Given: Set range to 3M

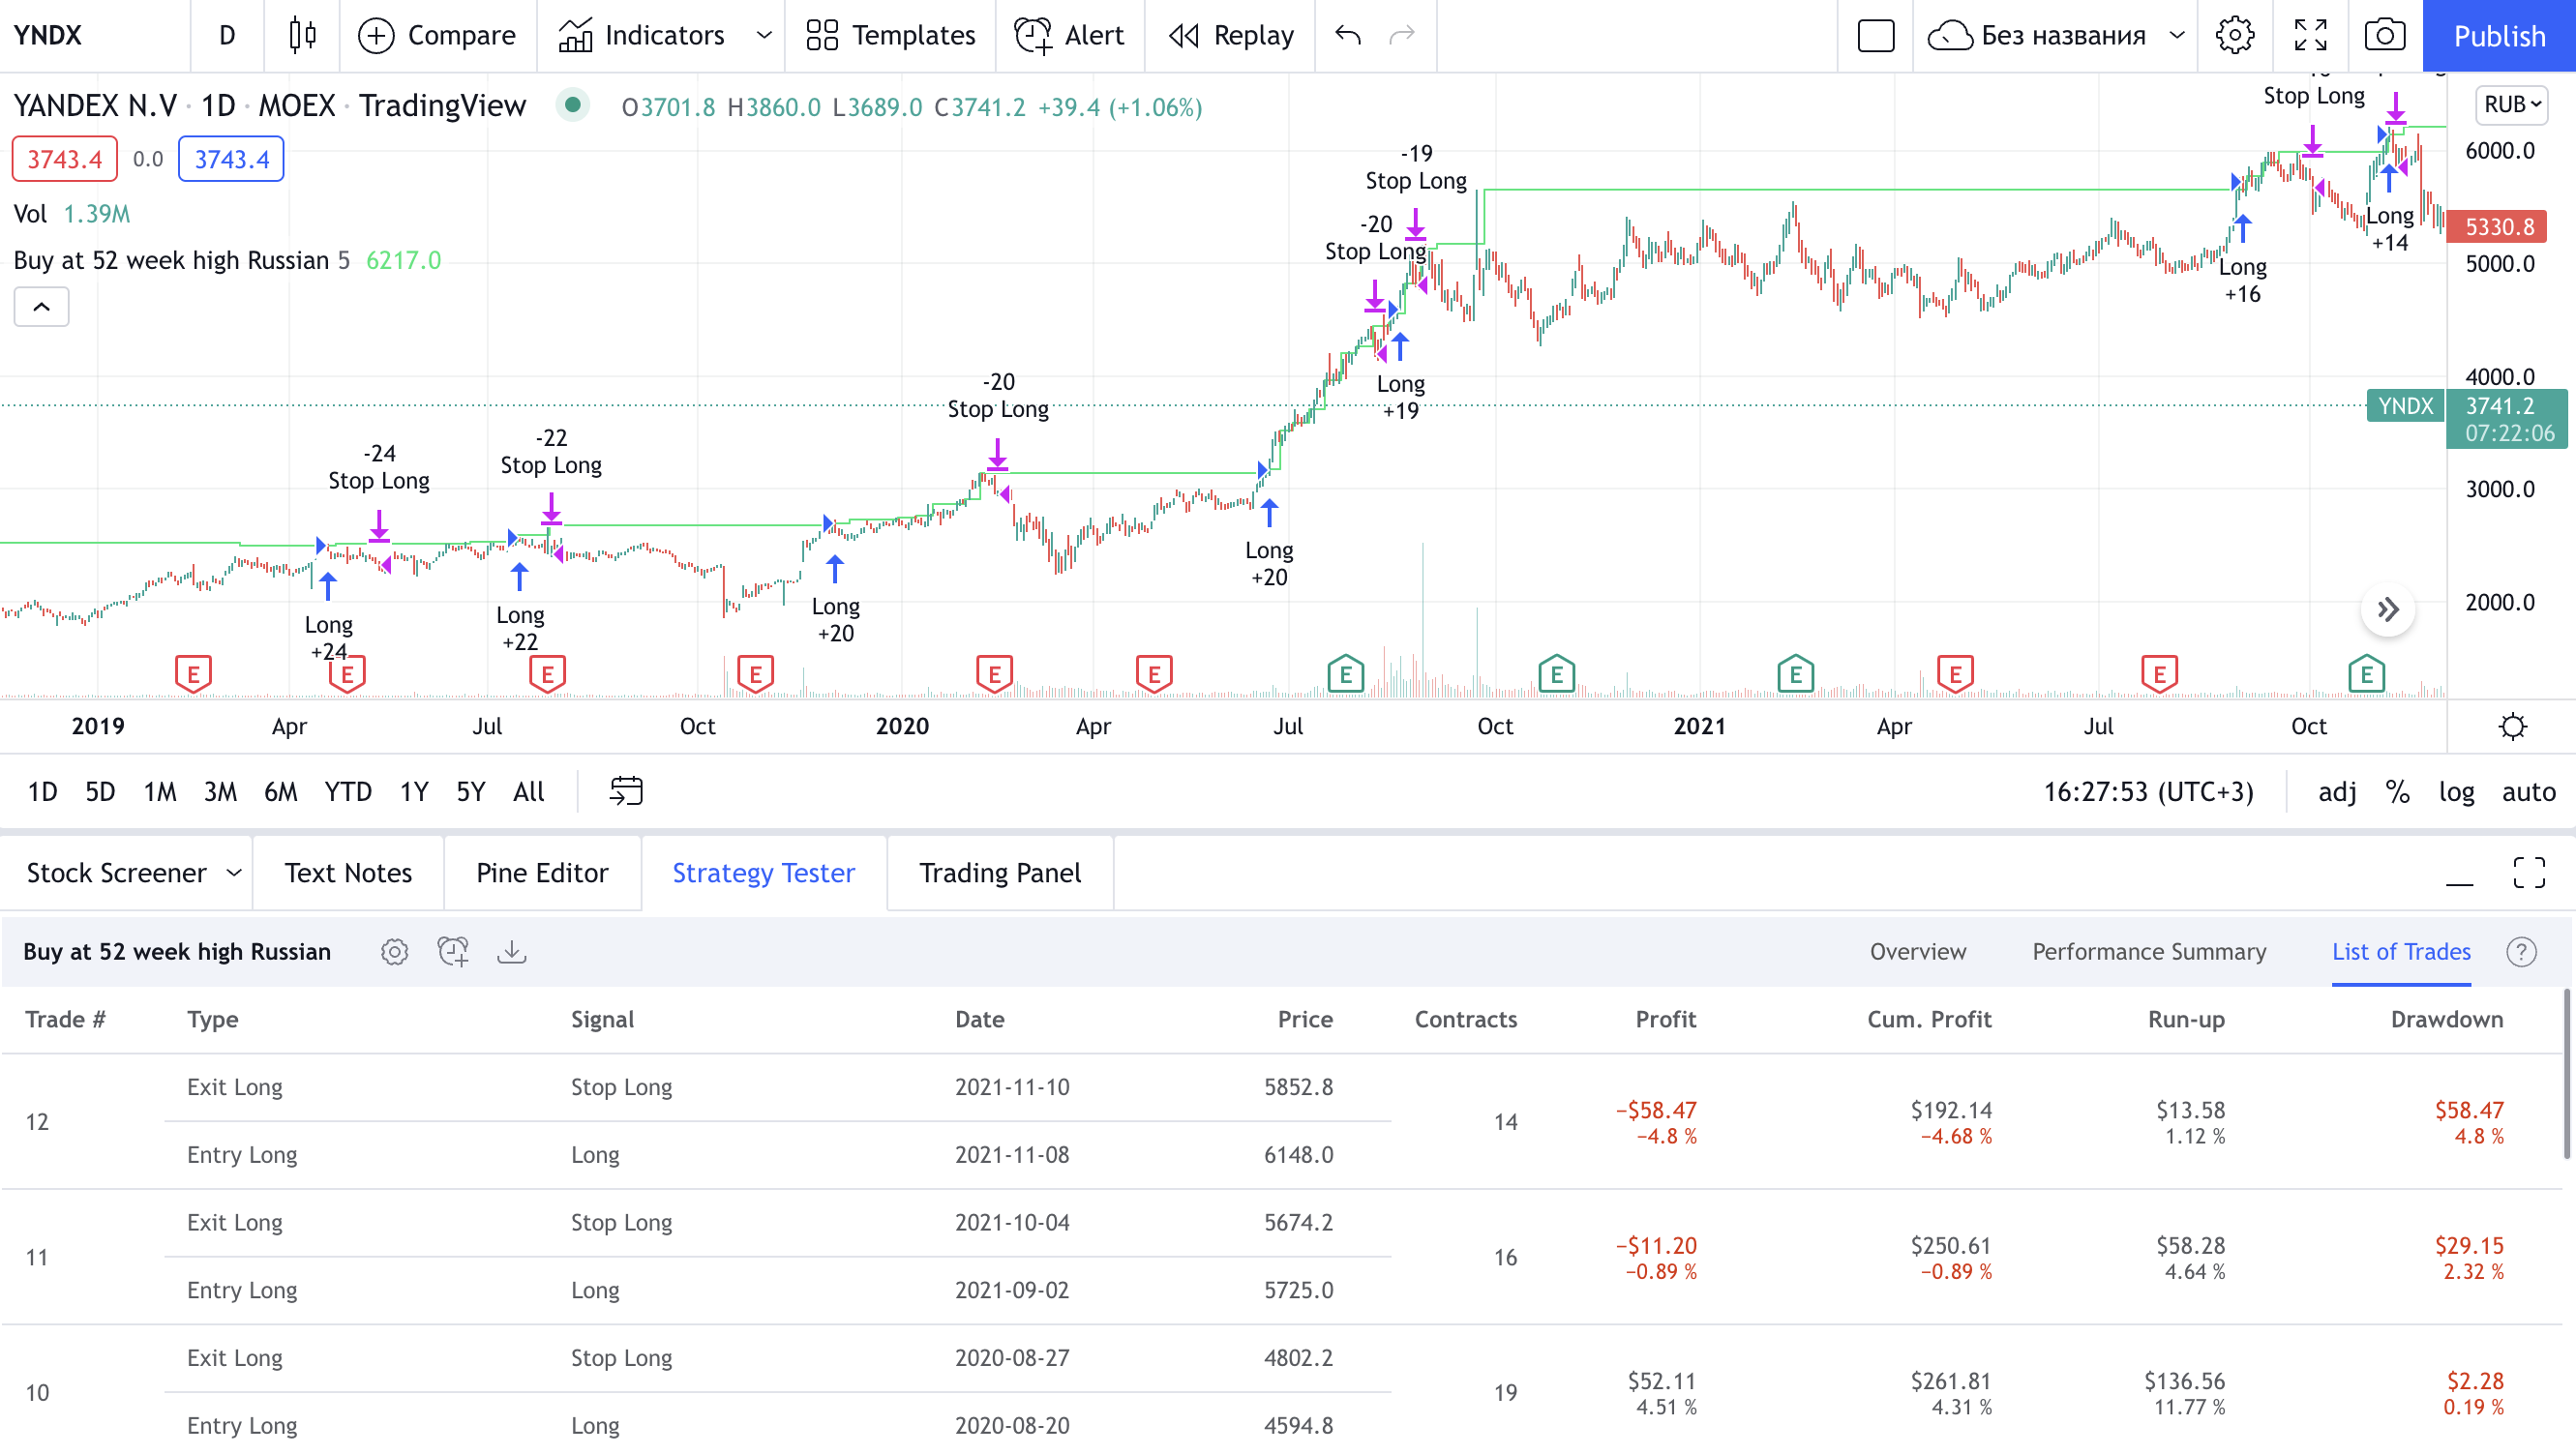Looking at the screenshot, I should point(220,791).
